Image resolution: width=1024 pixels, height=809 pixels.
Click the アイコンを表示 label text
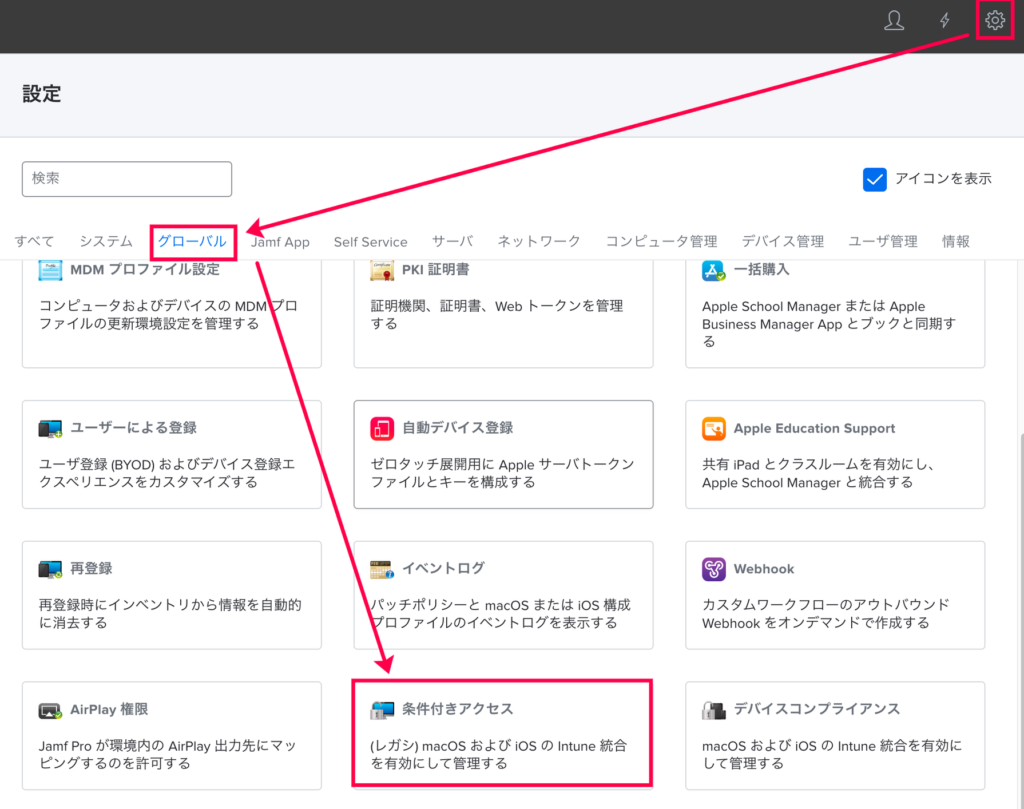[x=944, y=179]
